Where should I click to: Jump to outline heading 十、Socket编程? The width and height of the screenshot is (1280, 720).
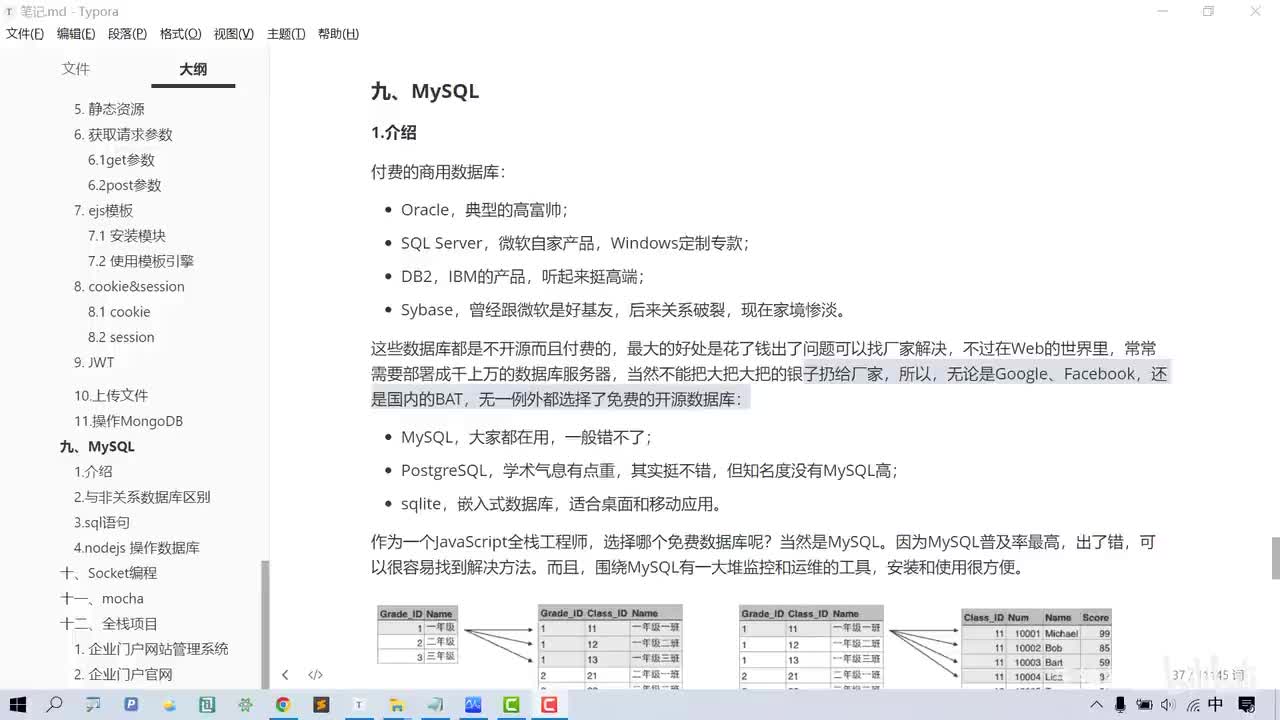(108, 573)
